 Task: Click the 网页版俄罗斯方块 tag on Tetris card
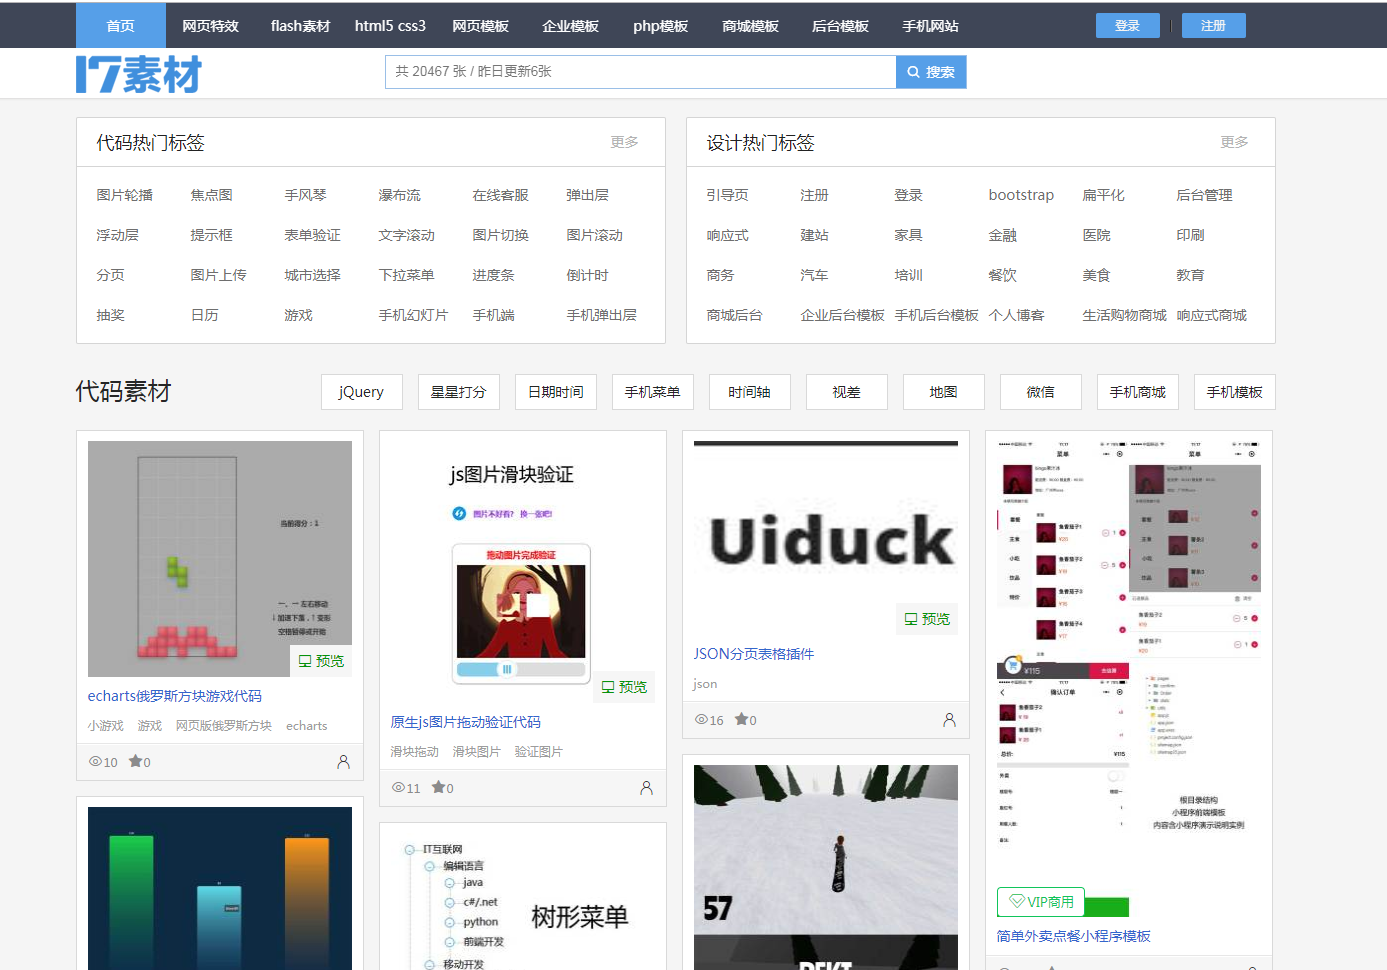pyautogui.click(x=224, y=726)
